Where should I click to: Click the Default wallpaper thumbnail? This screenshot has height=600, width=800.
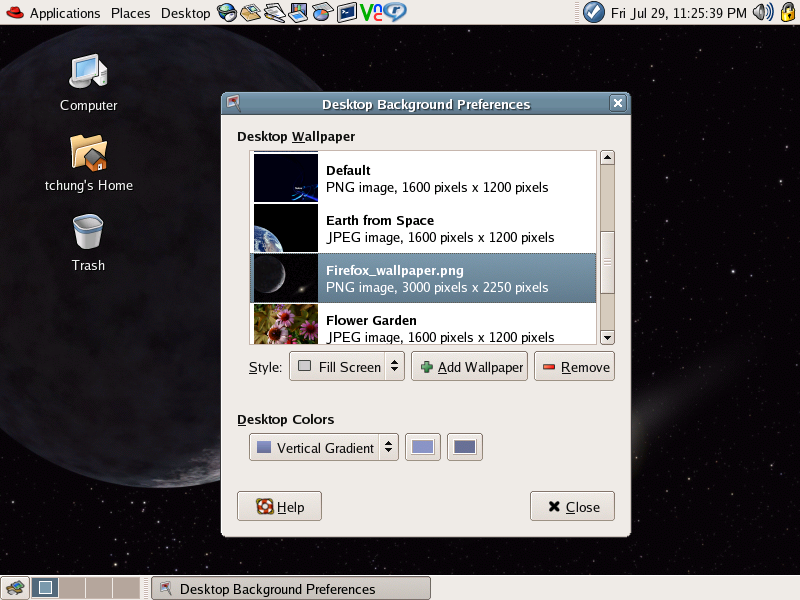click(x=286, y=178)
